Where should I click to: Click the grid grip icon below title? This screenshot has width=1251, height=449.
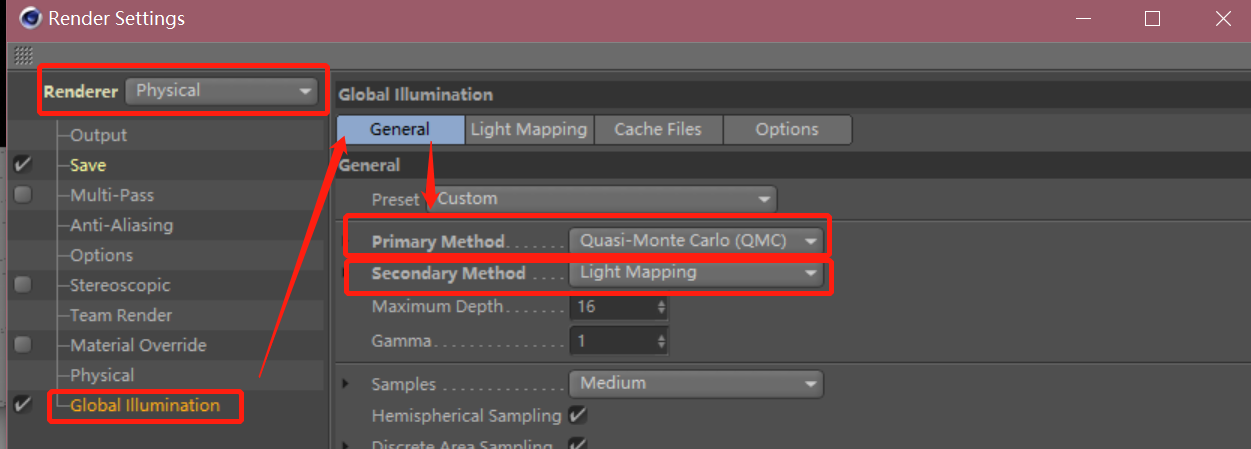pyautogui.click(x=24, y=56)
